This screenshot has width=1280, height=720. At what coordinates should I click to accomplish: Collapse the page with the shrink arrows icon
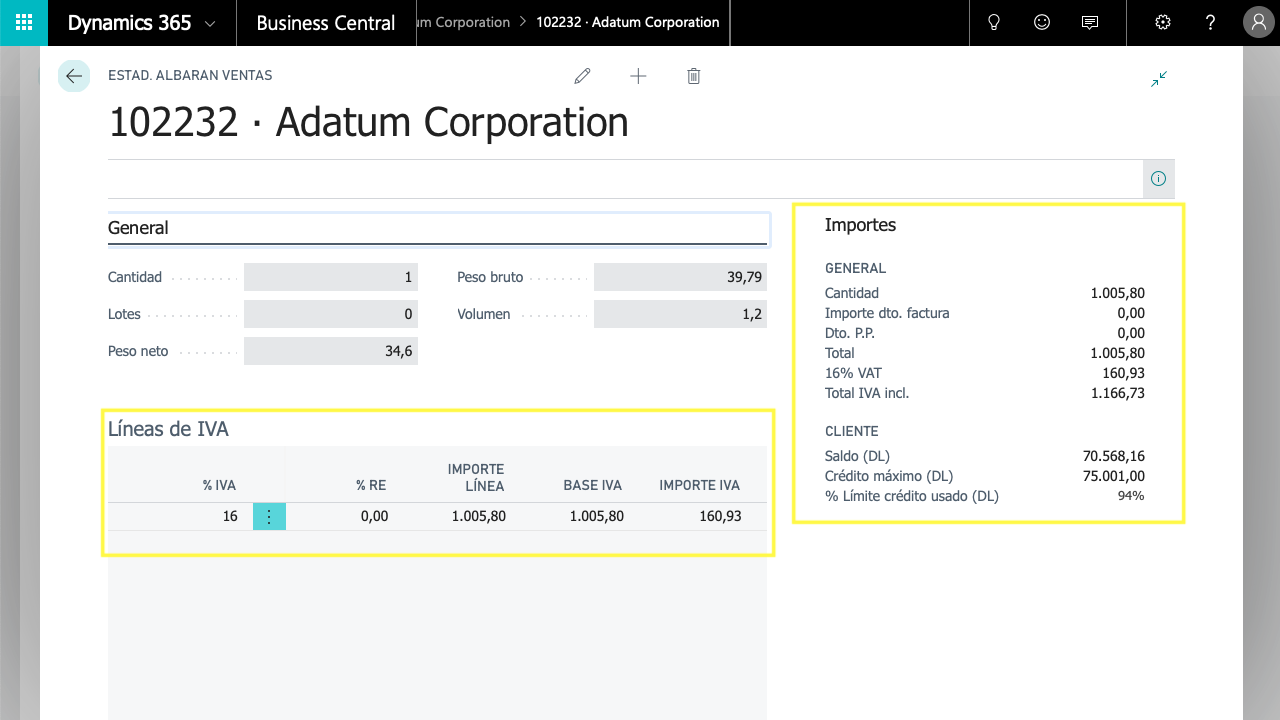[1159, 79]
